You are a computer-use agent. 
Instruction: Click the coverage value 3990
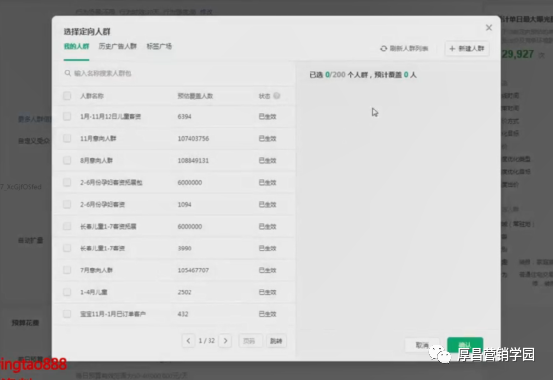click(184, 248)
